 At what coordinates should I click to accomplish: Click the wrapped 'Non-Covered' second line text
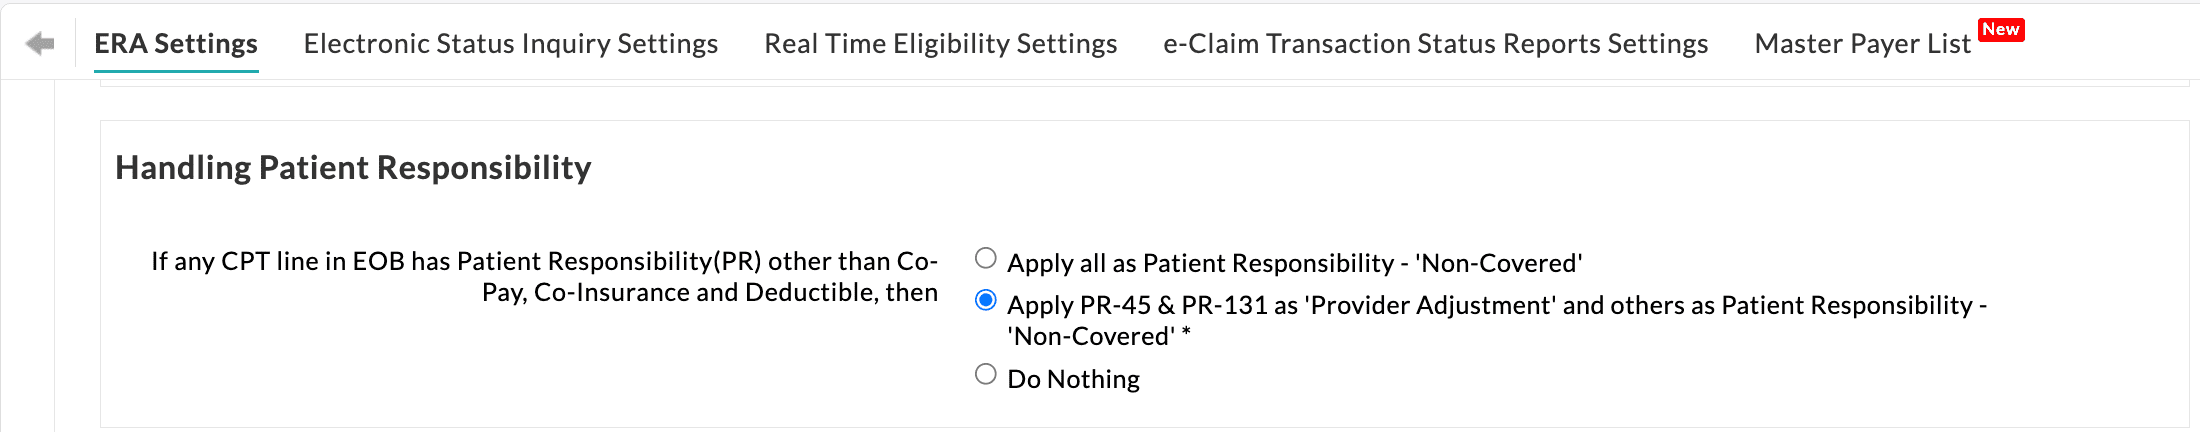(x=1091, y=337)
